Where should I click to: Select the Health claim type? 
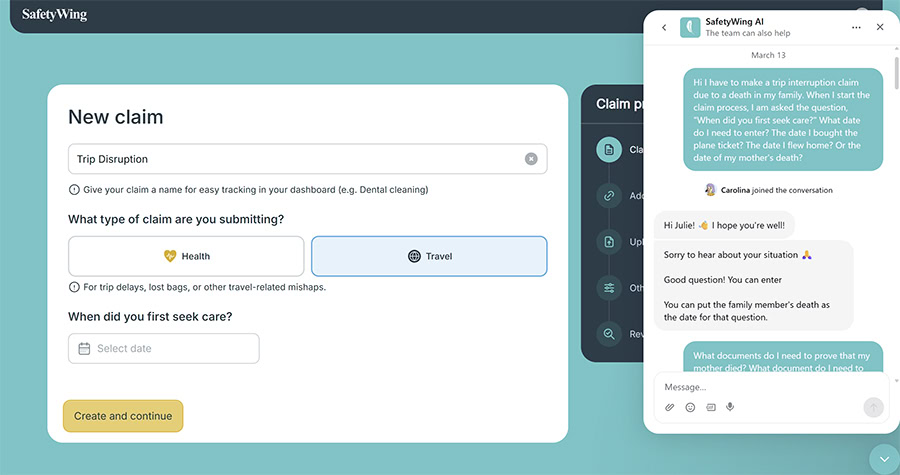pos(186,256)
